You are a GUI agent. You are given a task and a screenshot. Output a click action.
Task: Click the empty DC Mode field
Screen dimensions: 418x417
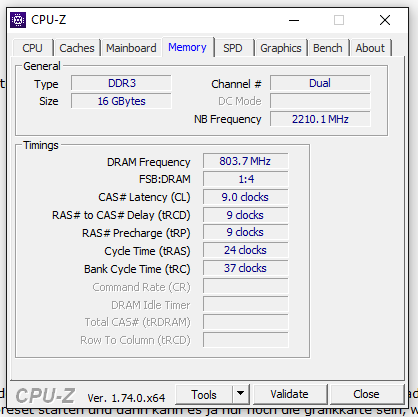[320, 101]
